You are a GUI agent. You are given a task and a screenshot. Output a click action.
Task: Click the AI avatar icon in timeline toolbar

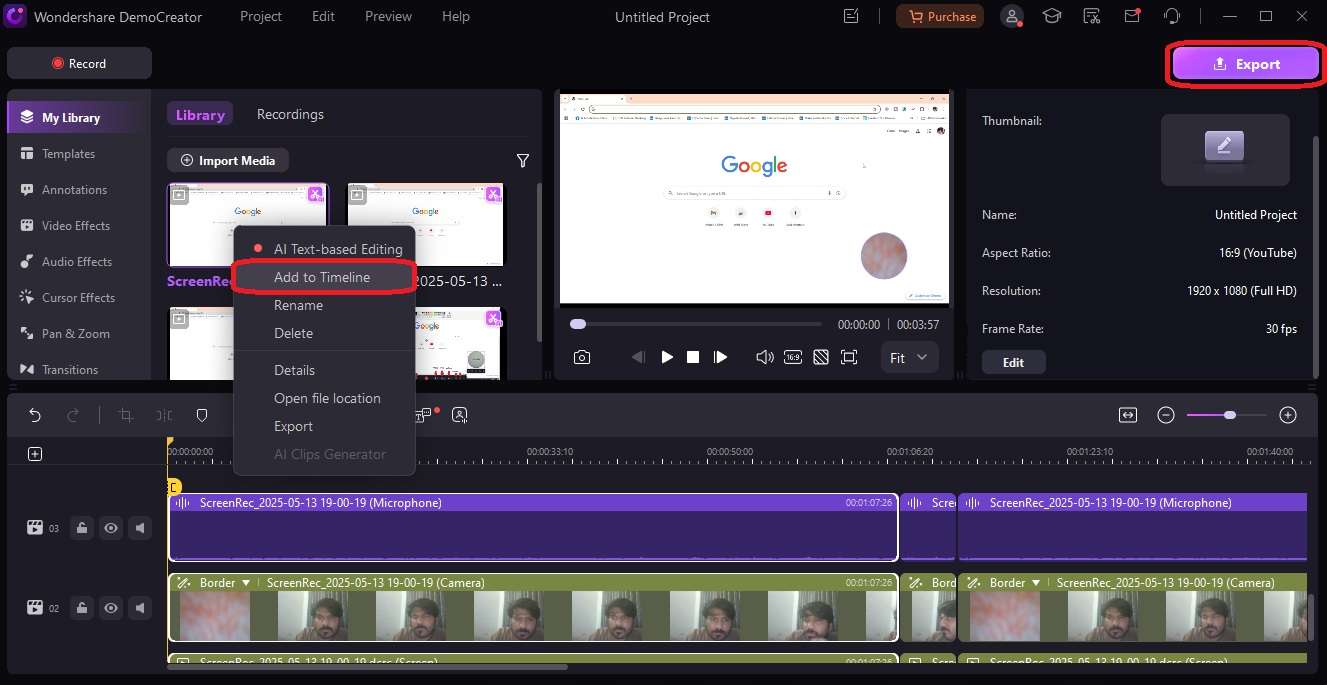tap(459, 414)
